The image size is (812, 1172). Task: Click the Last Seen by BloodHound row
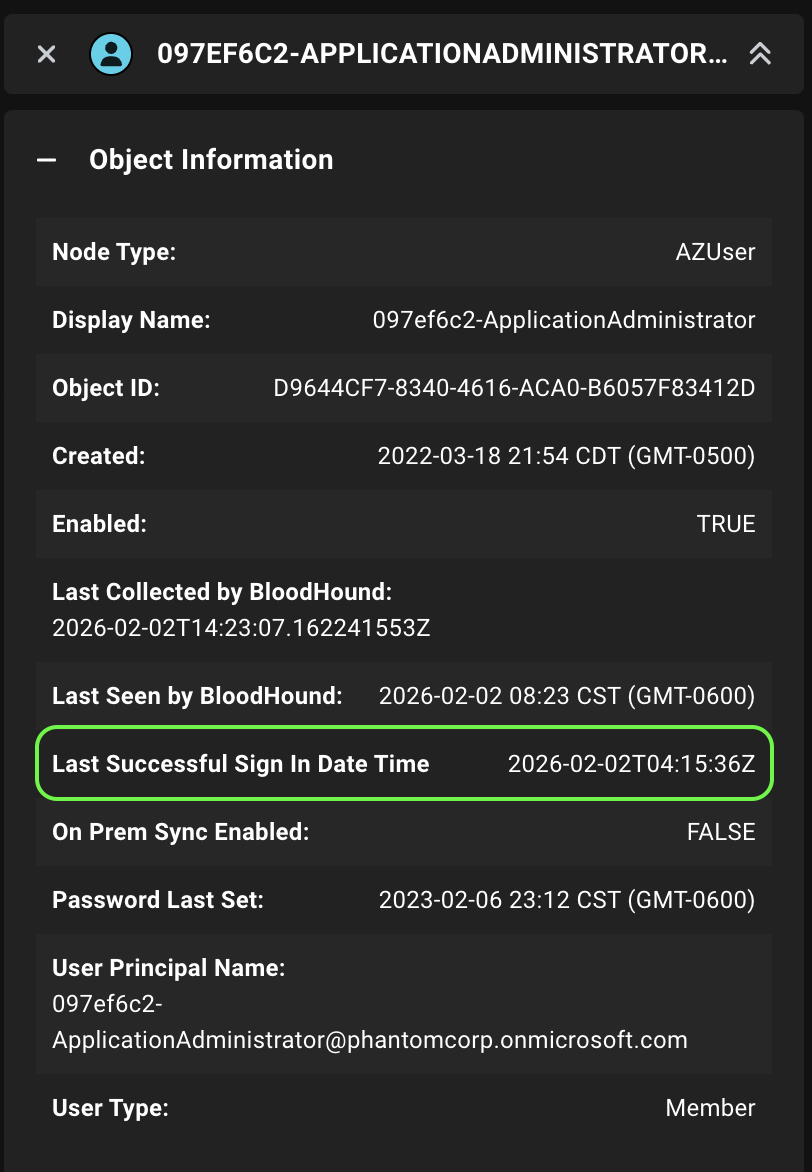(x=404, y=695)
